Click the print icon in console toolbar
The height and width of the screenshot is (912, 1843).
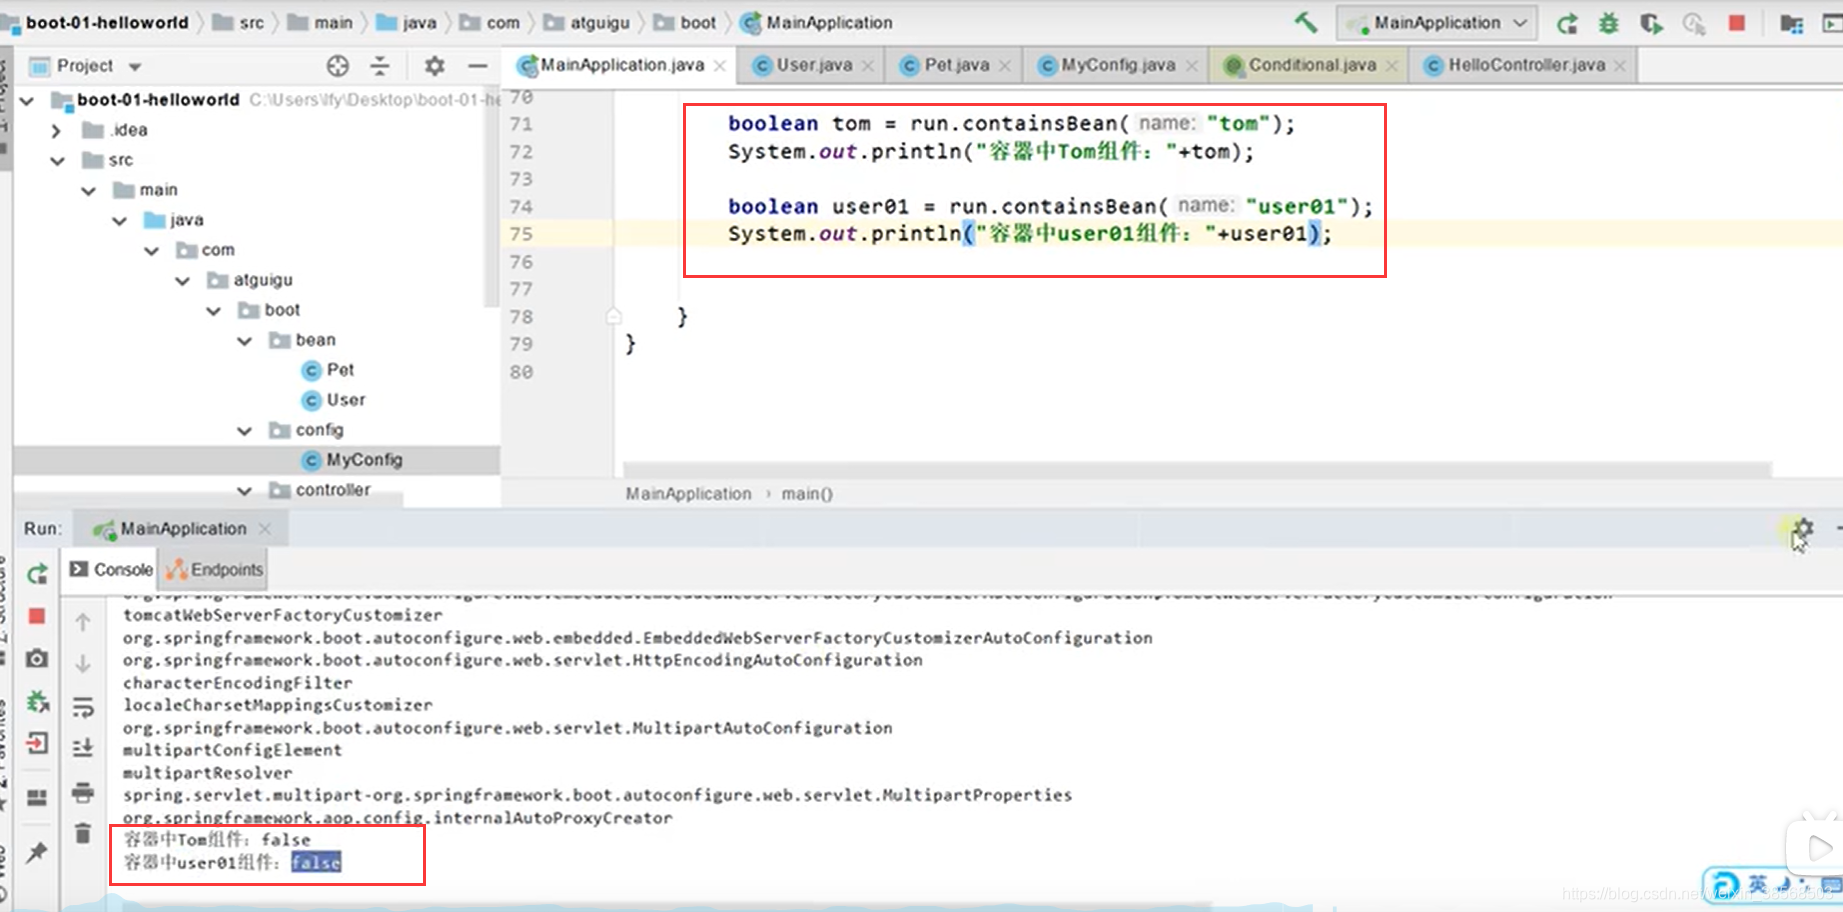83,793
